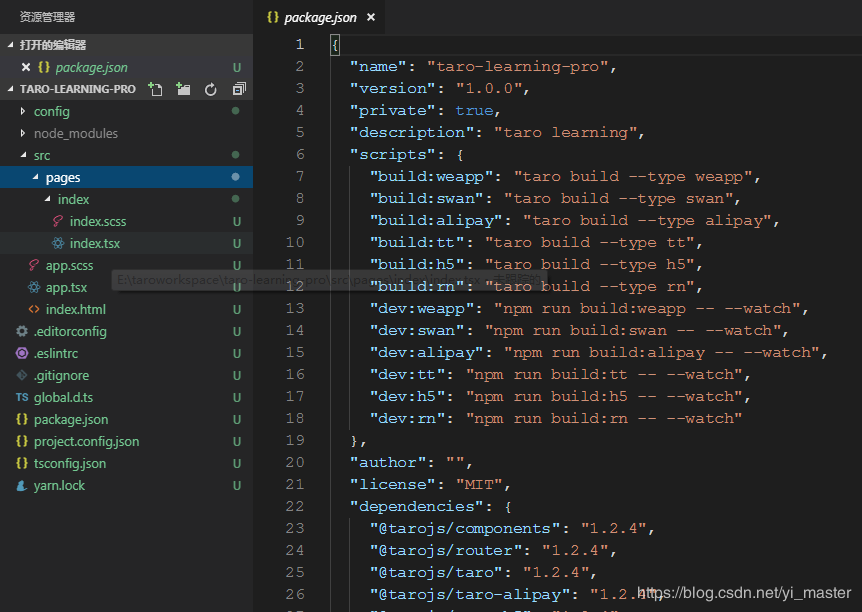Collapse all folders in explorer
Viewport: 862px width, 612px height.
tap(238, 89)
